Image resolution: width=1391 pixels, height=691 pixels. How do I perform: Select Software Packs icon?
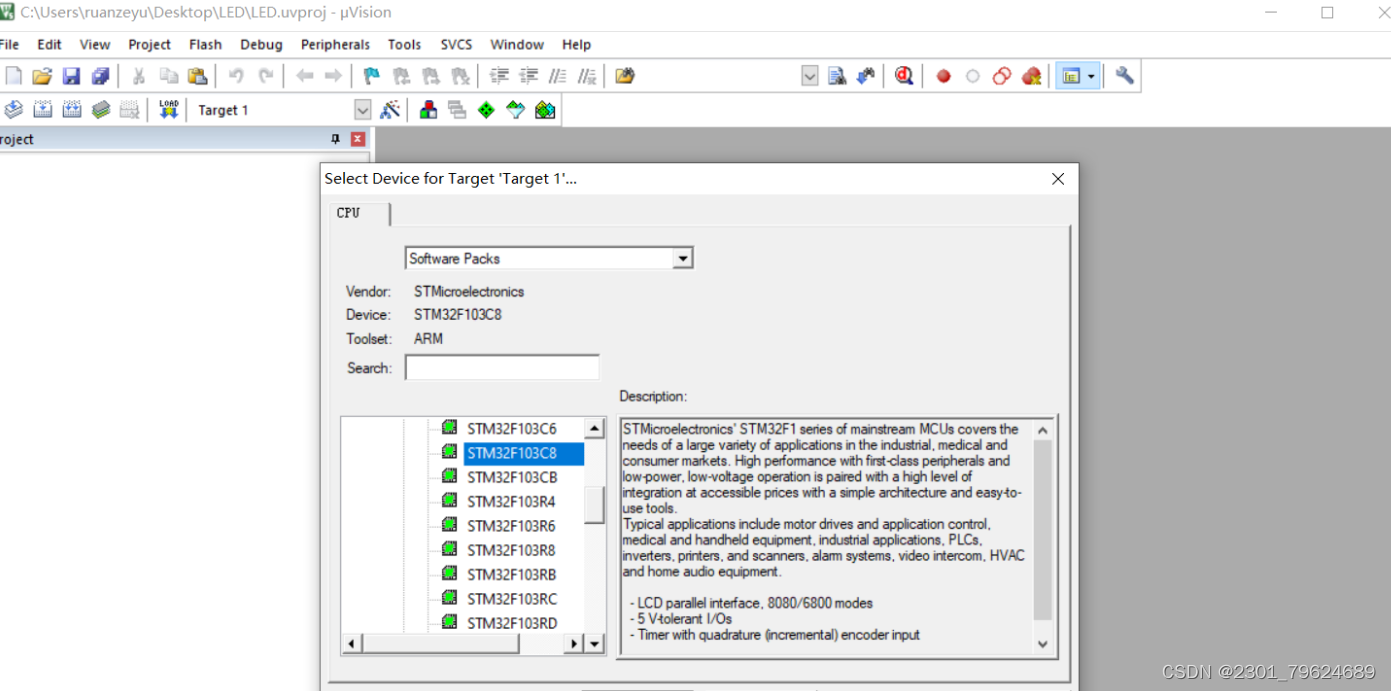[515, 110]
